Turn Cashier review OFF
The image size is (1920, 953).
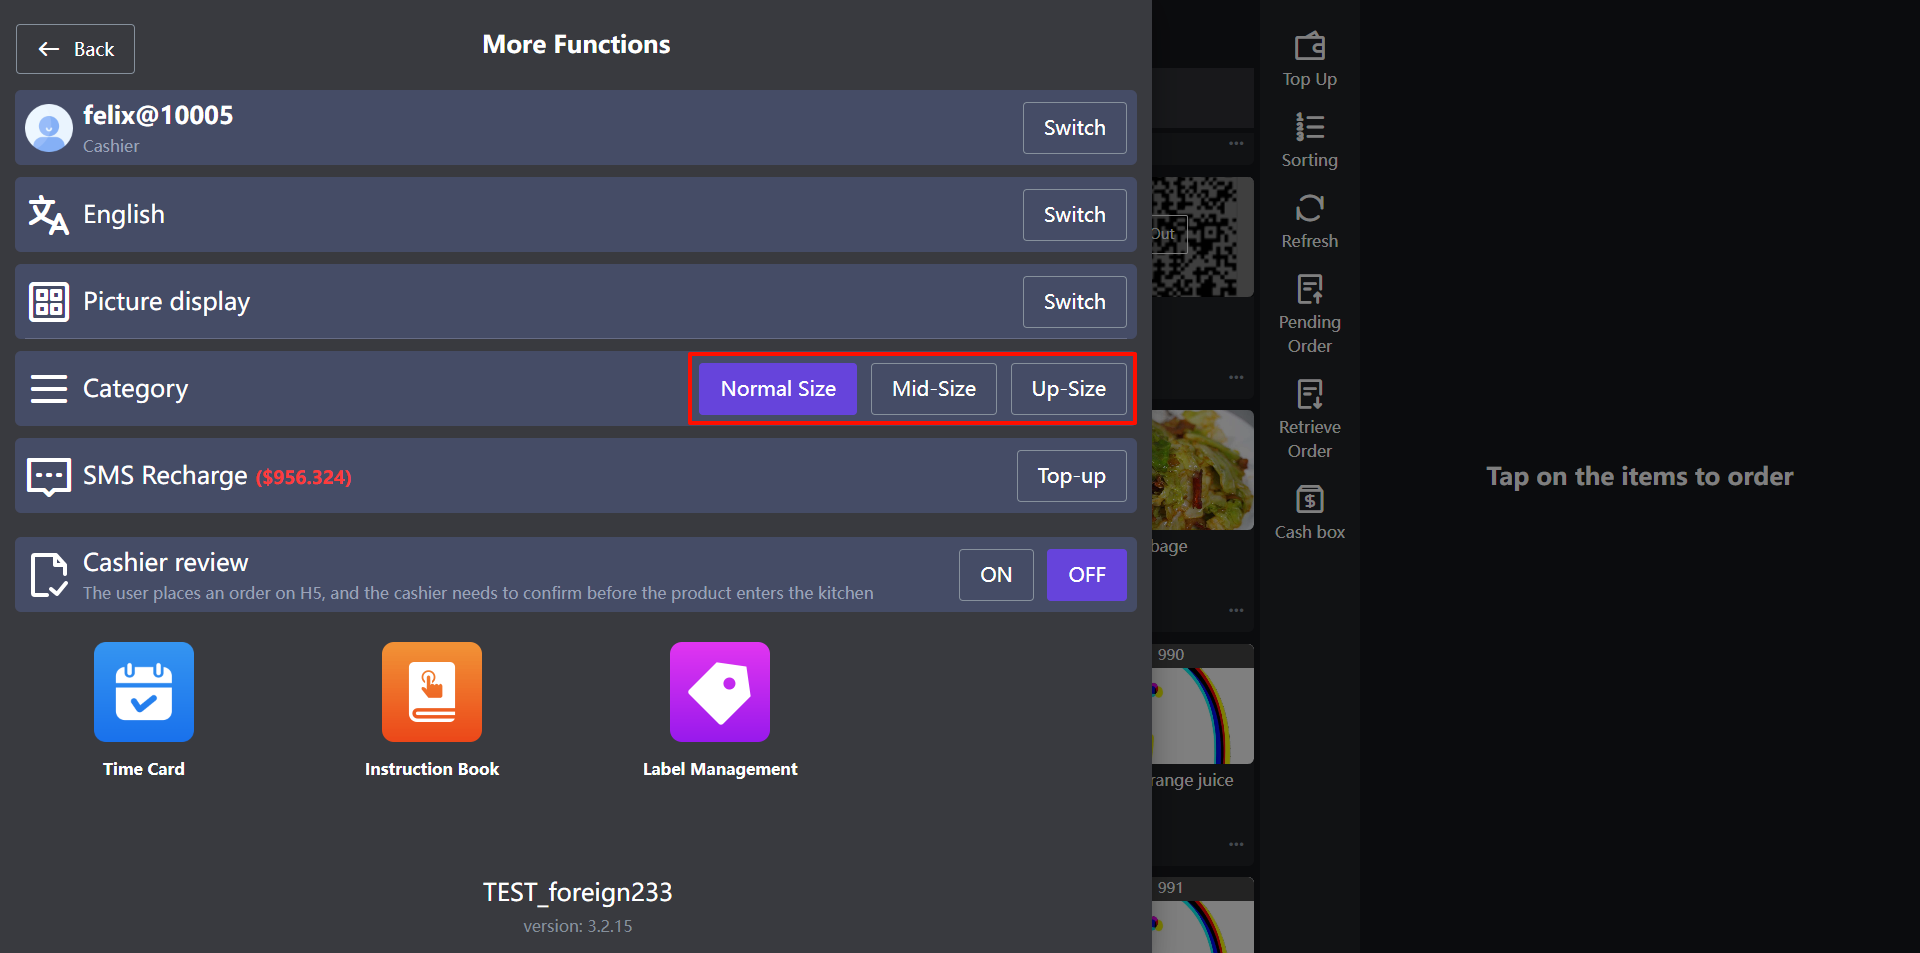tap(1086, 575)
